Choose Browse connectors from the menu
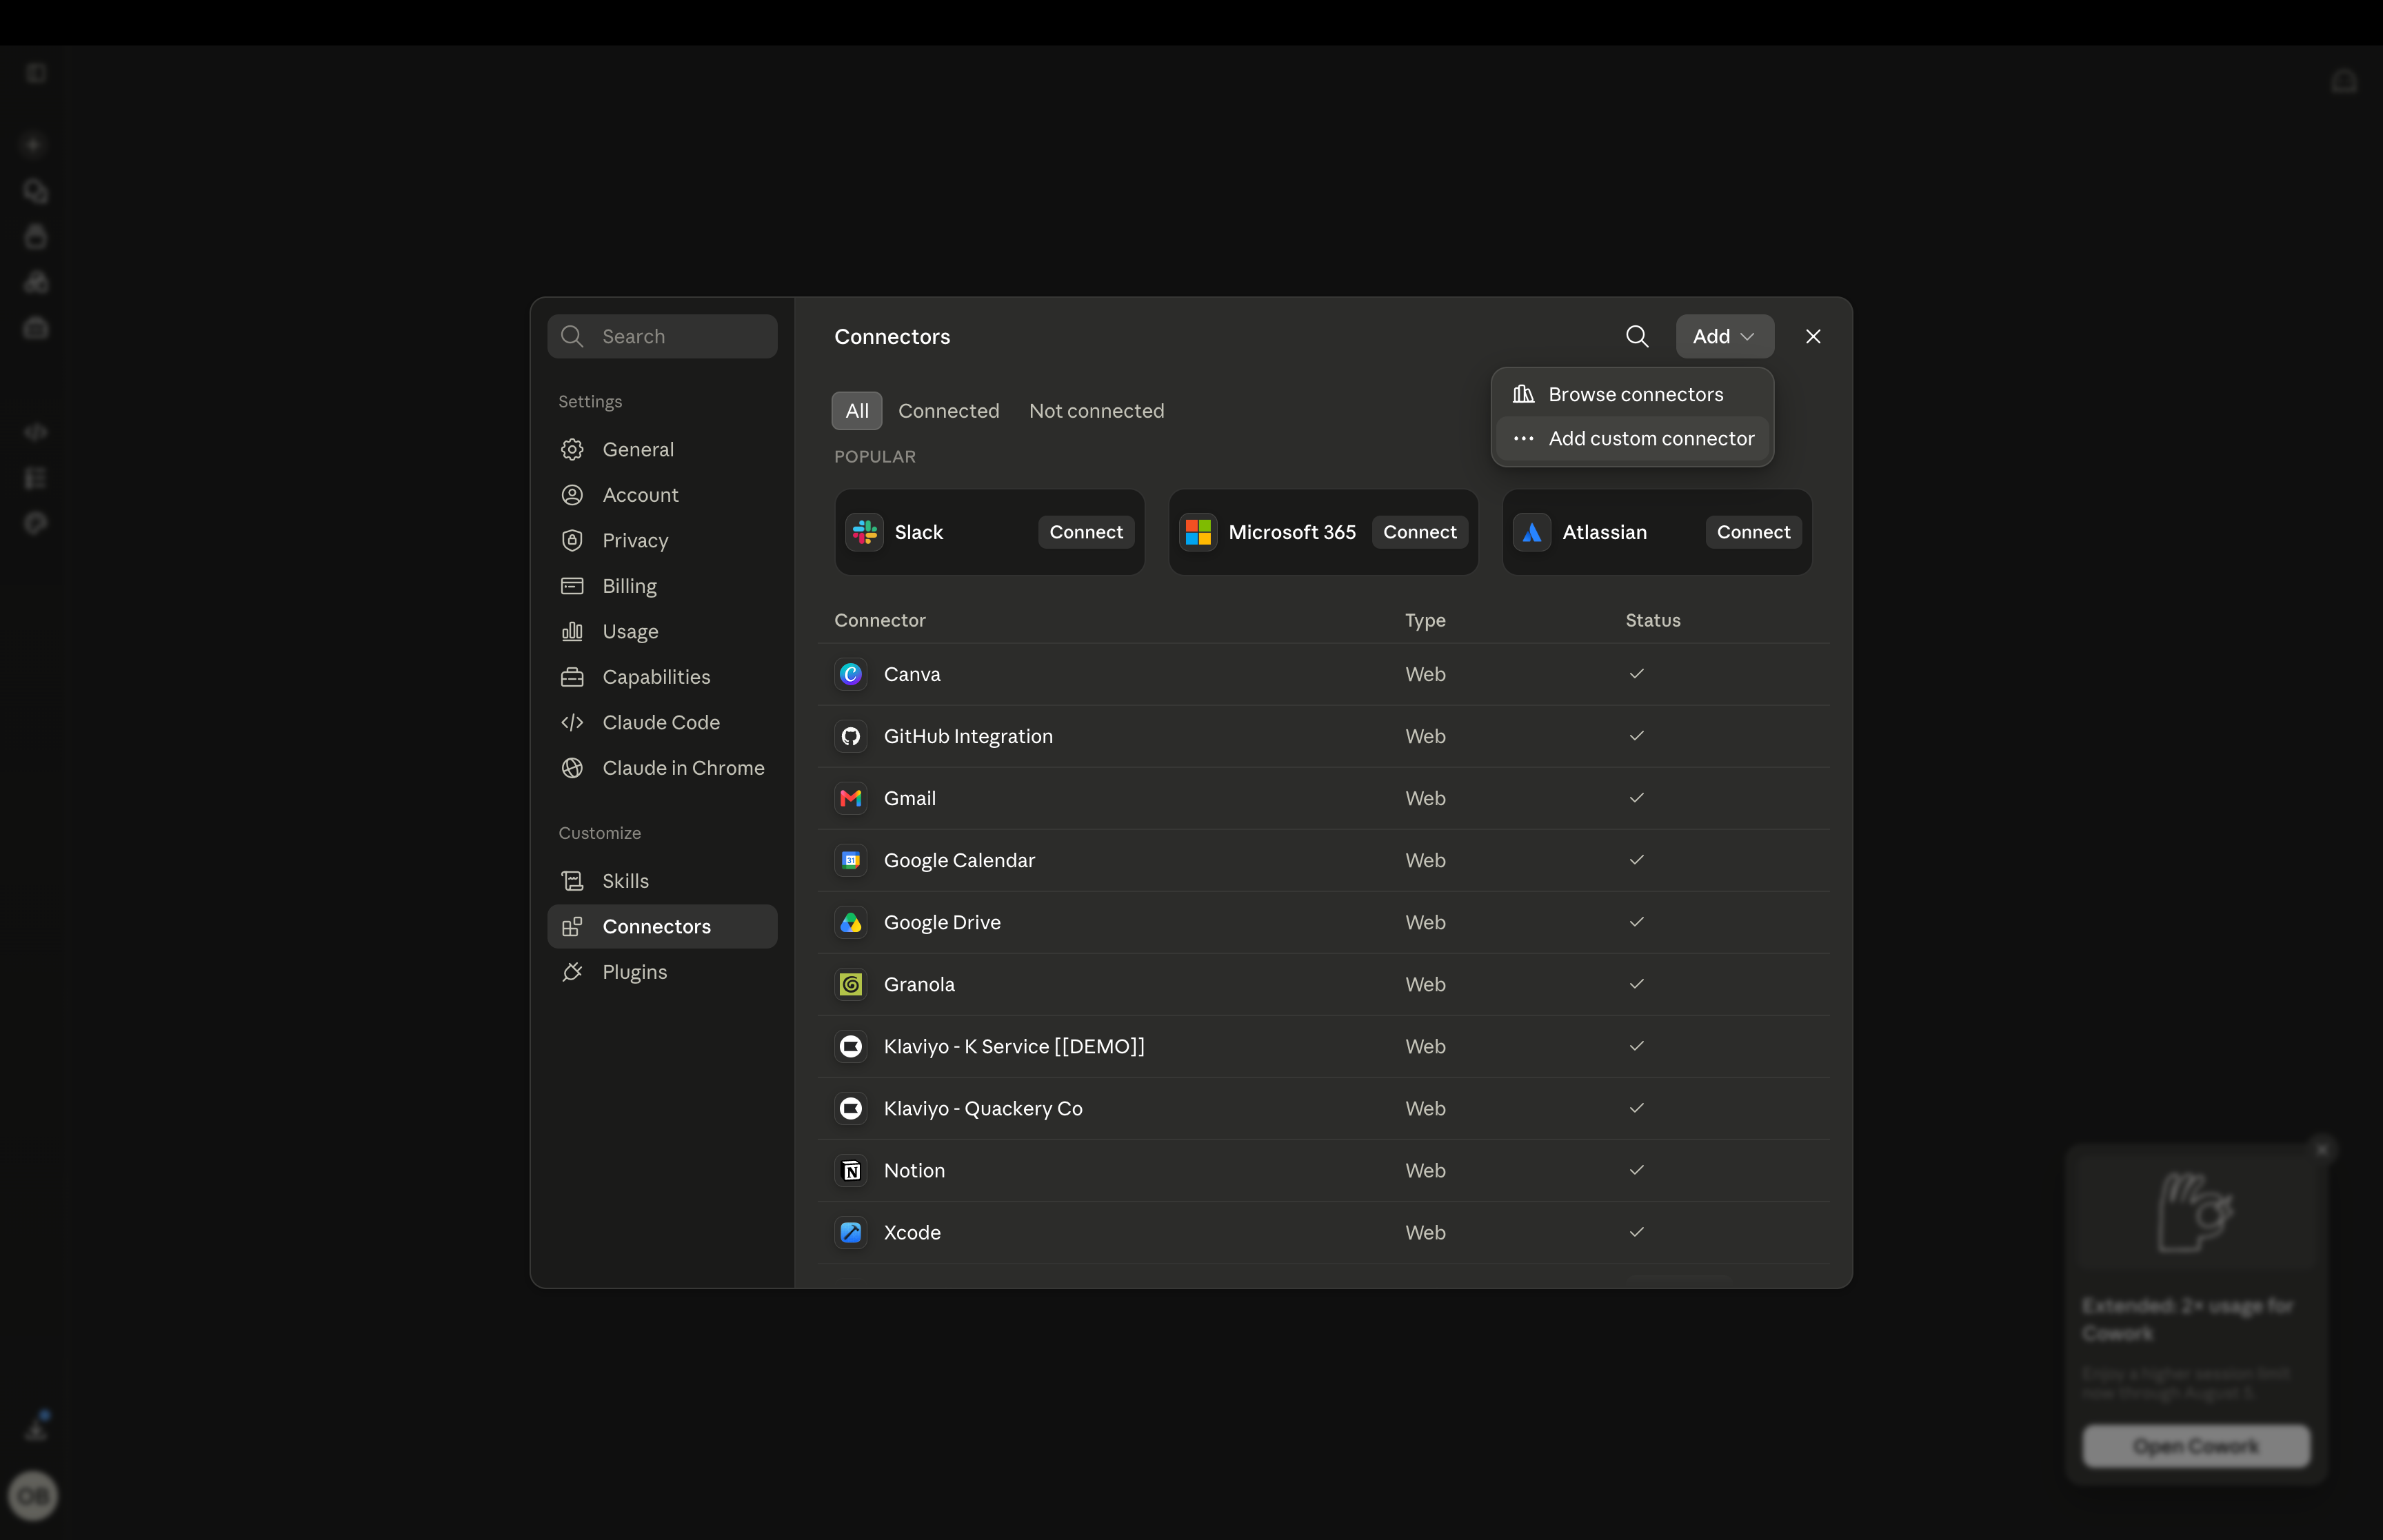The width and height of the screenshot is (2383, 1540). tap(1633, 394)
